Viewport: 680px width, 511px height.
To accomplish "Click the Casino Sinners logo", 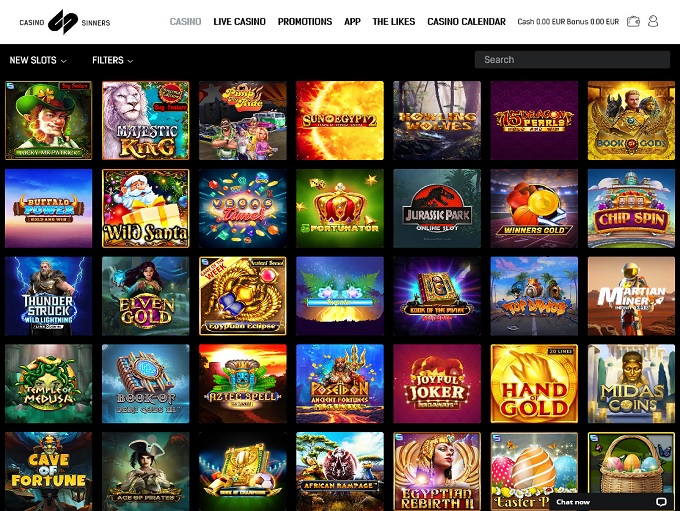I will pyautogui.click(x=65, y=22).
